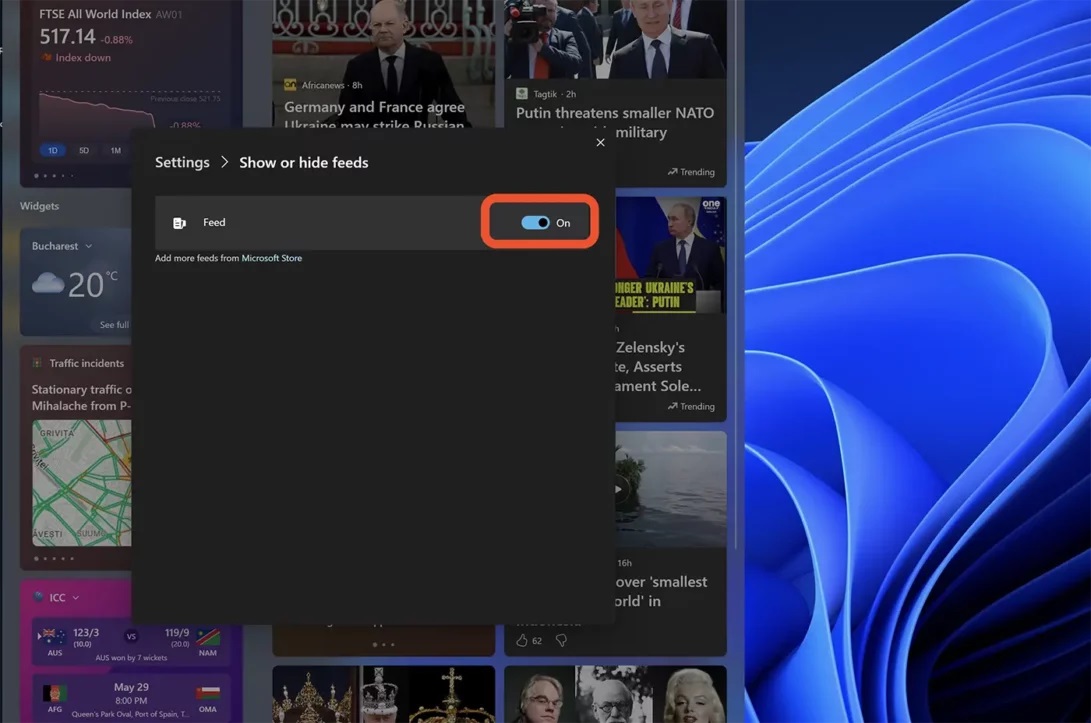Play the video on island news card

pos(620,489)
